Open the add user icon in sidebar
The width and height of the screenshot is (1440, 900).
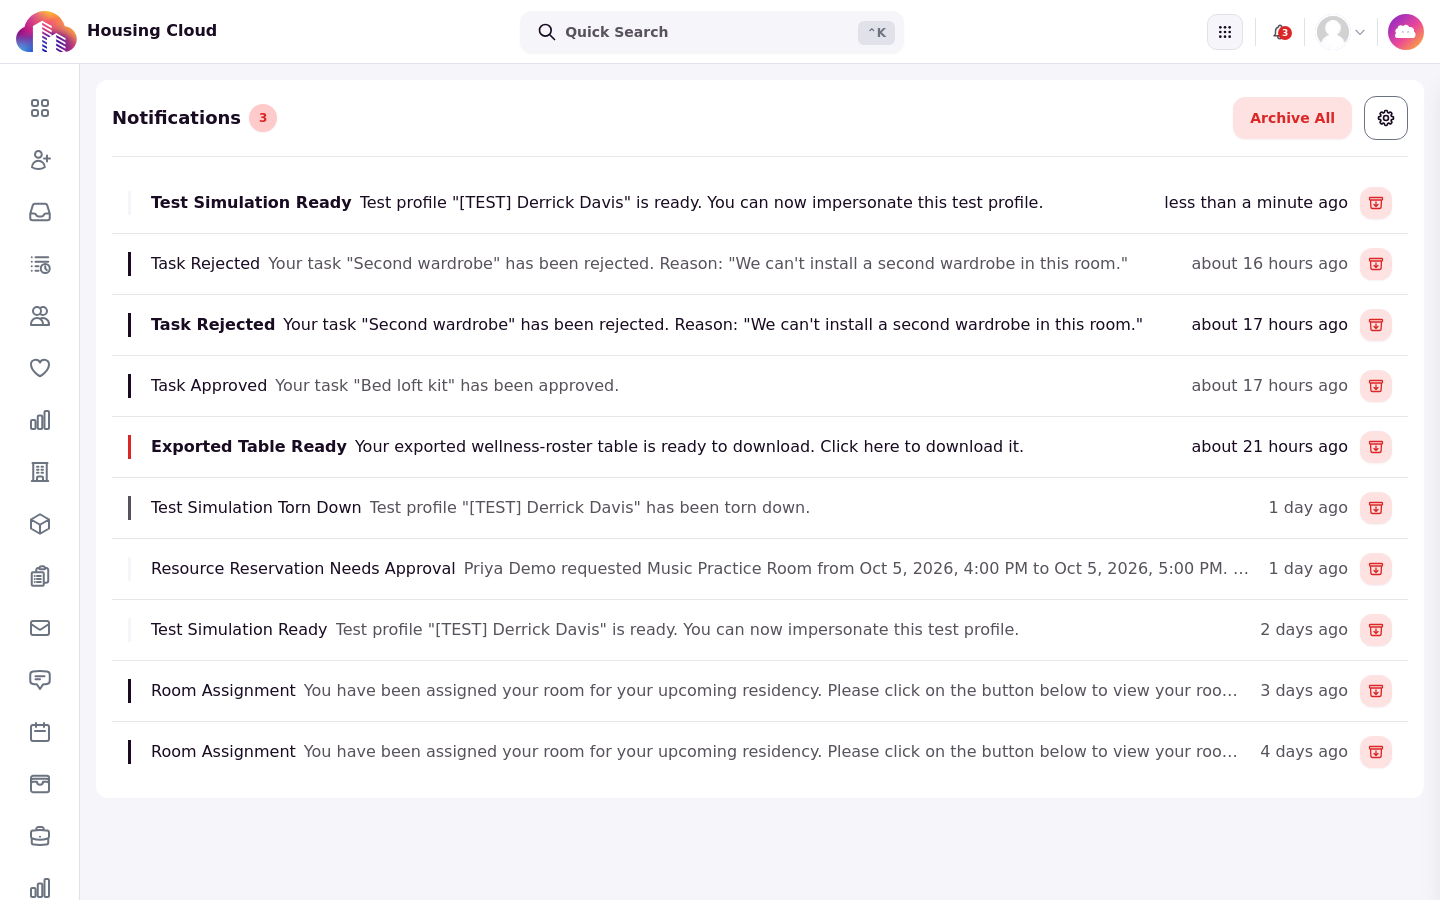click(40, 160)
